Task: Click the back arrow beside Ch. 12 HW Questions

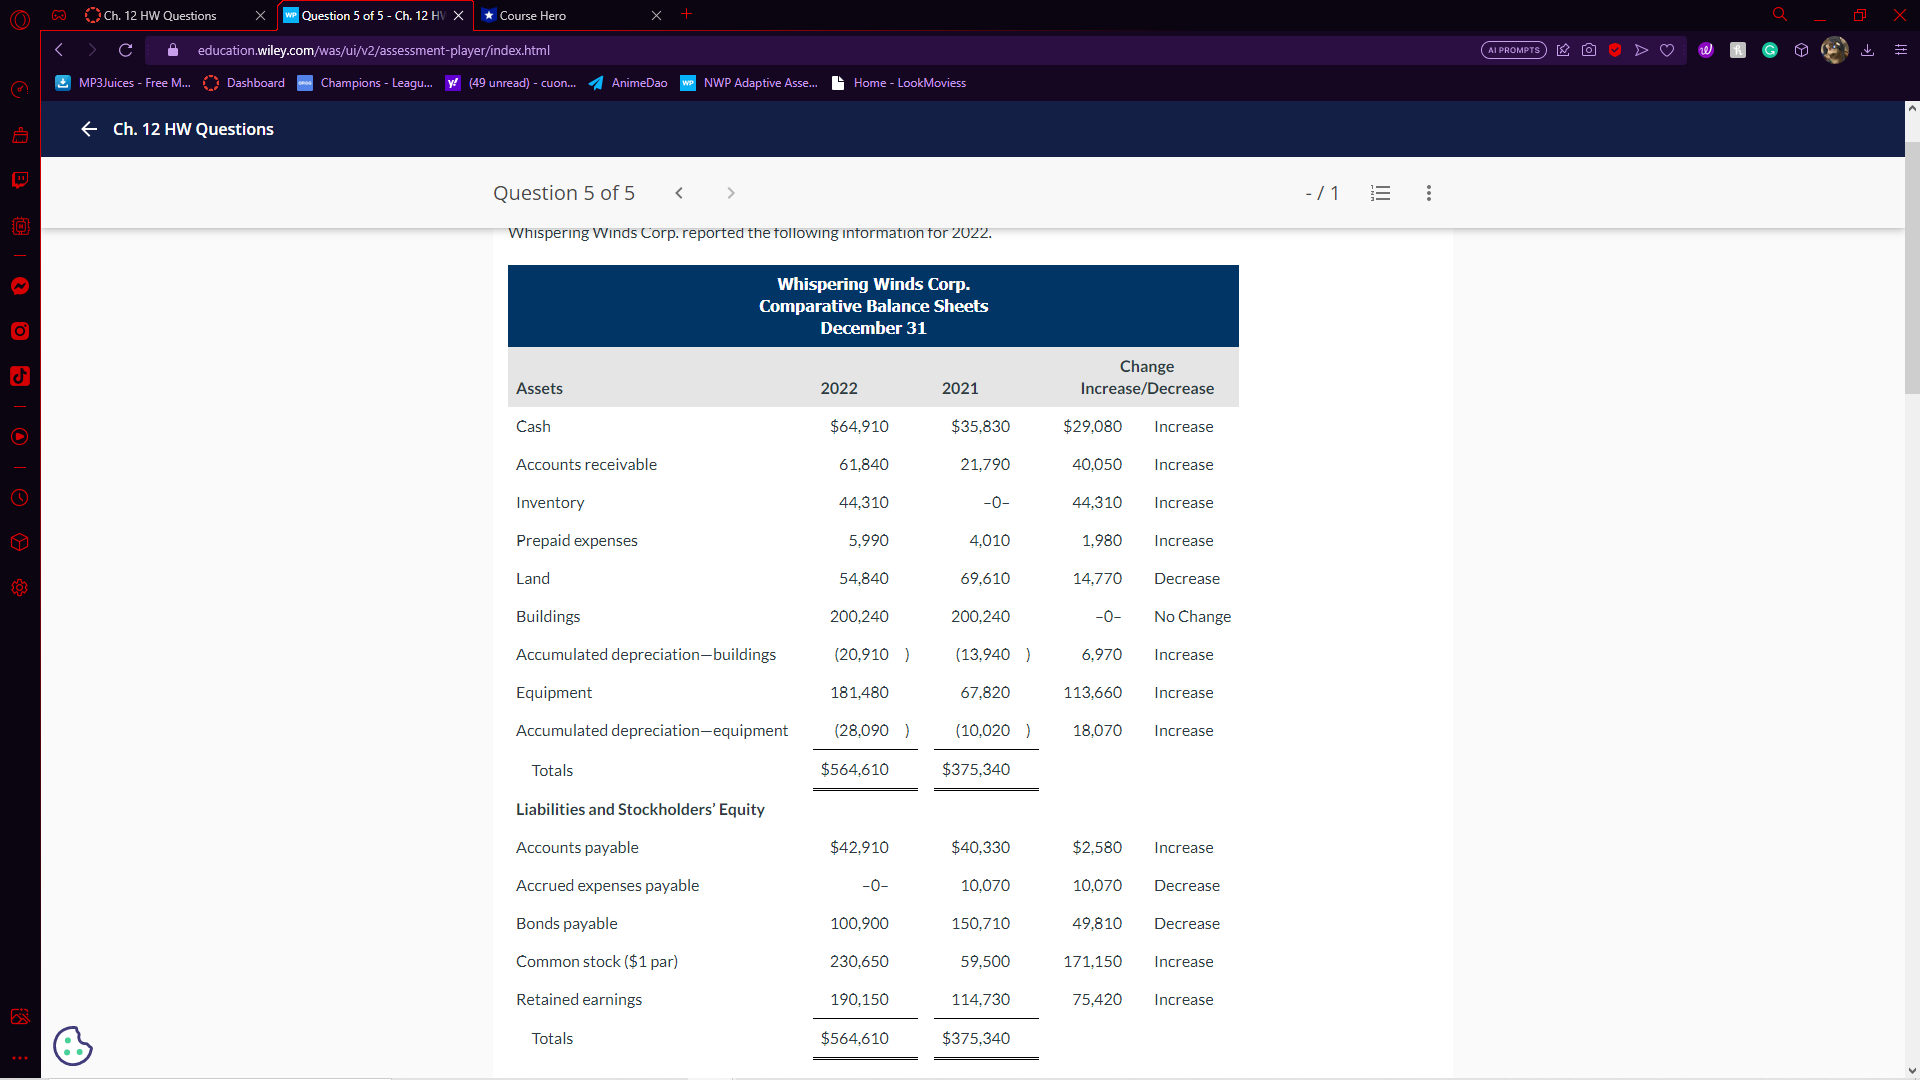Action: point(89,129)
